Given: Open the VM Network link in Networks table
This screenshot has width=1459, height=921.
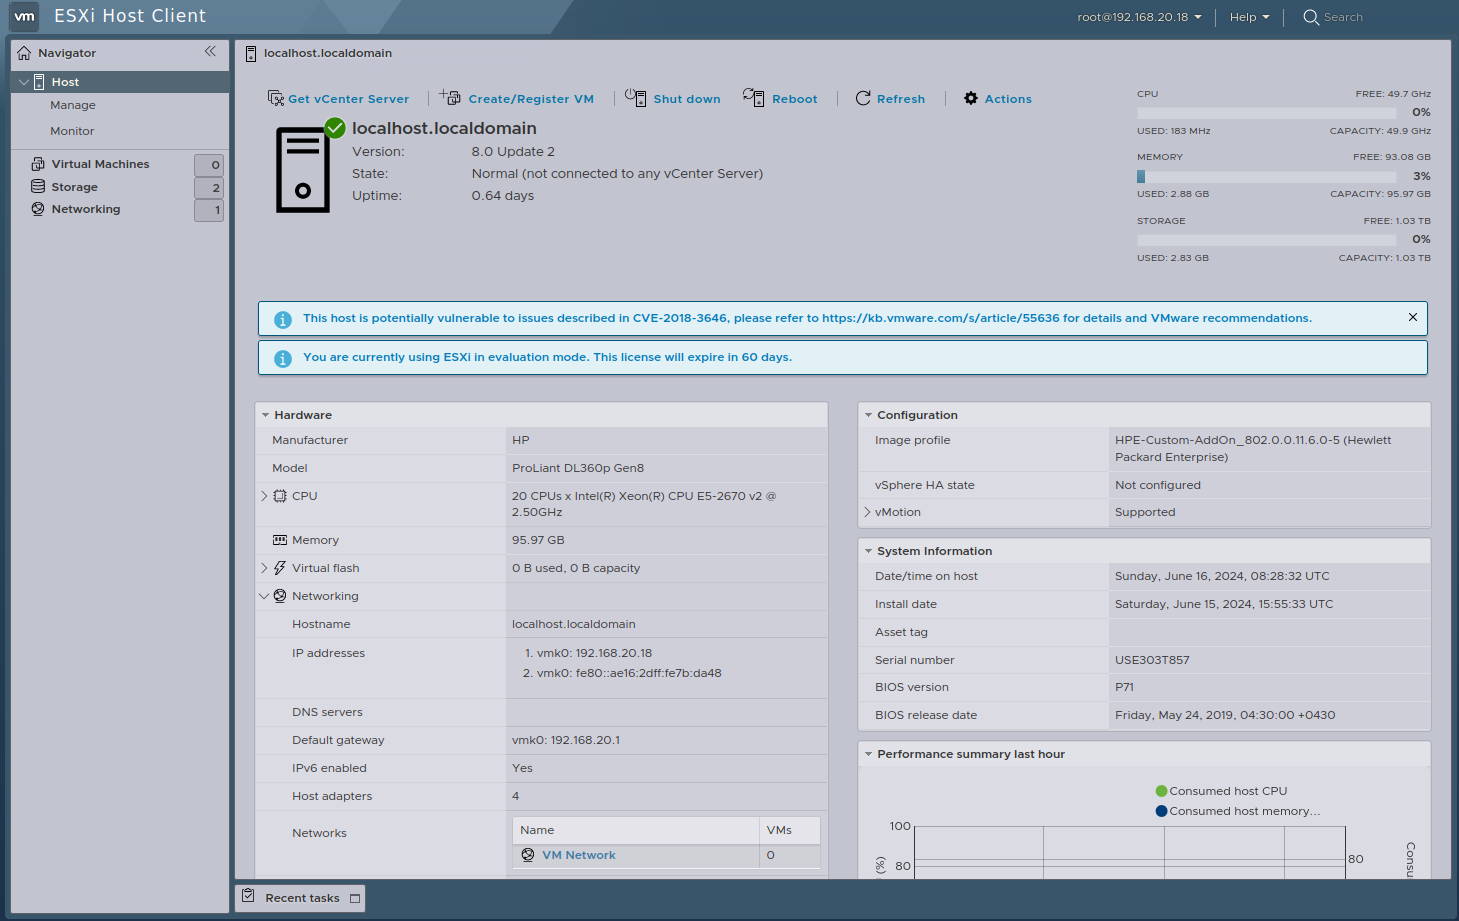Looking at the screenshot, I should click(x=580, y=855).
